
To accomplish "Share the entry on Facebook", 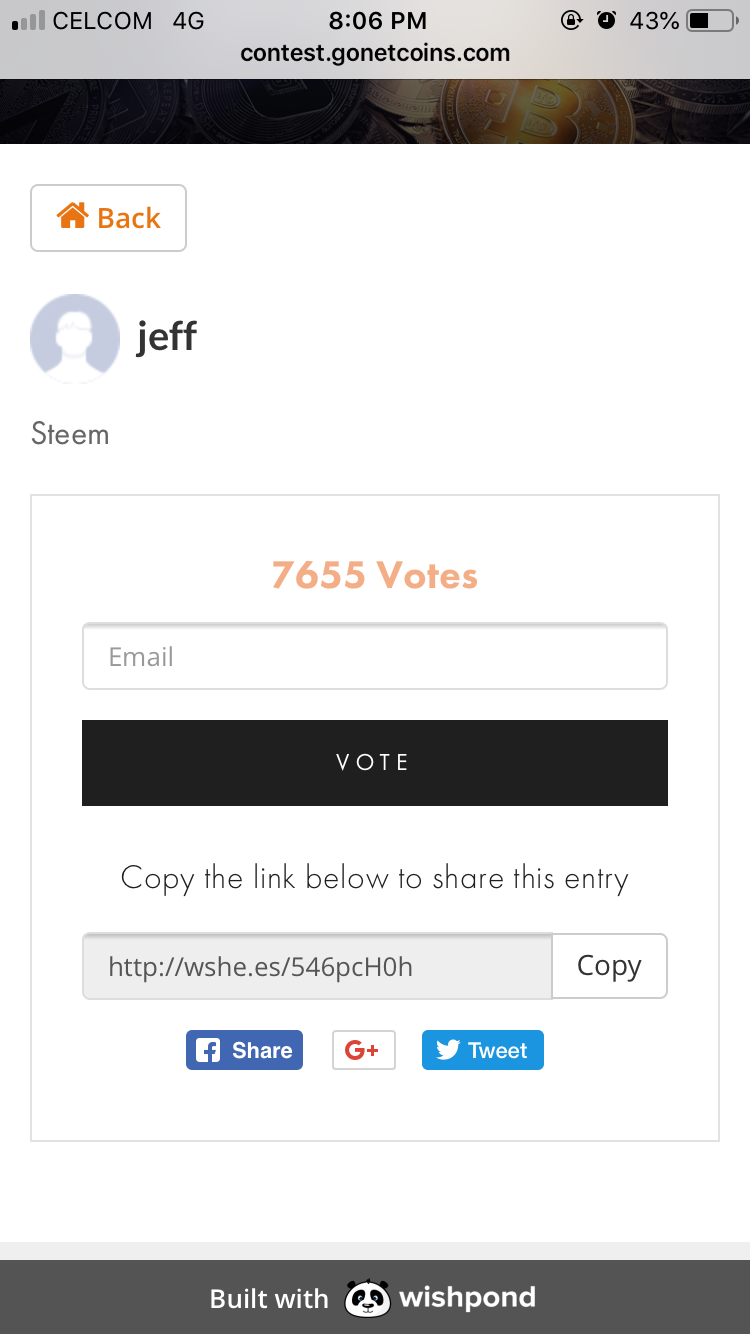I will [244, 1050].
